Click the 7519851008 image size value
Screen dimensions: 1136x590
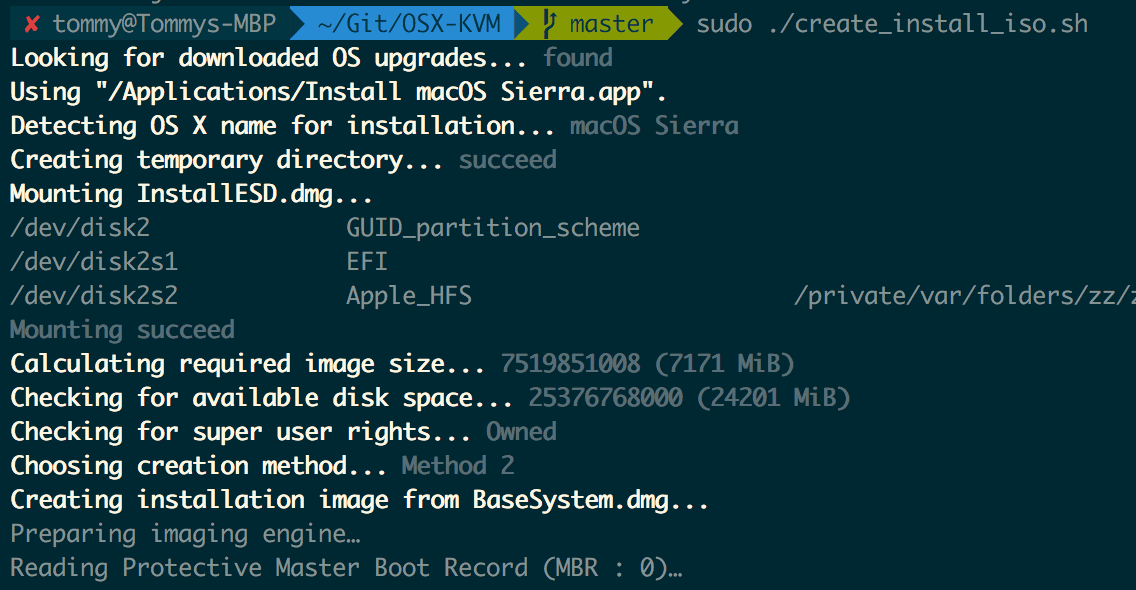[571, 363]
